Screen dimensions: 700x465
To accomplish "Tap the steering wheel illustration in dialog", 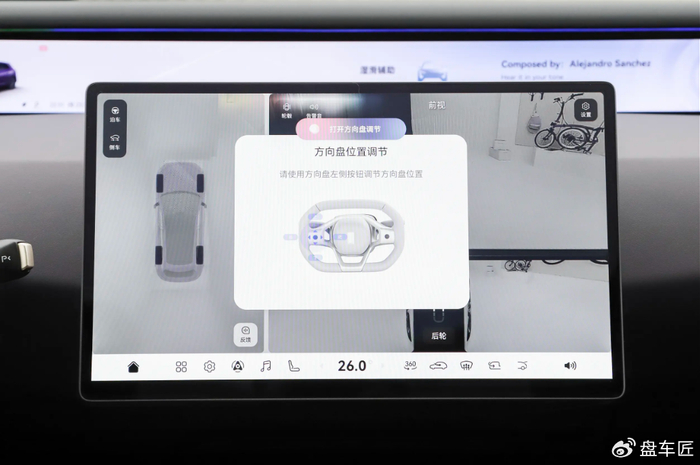I will 351,237.
